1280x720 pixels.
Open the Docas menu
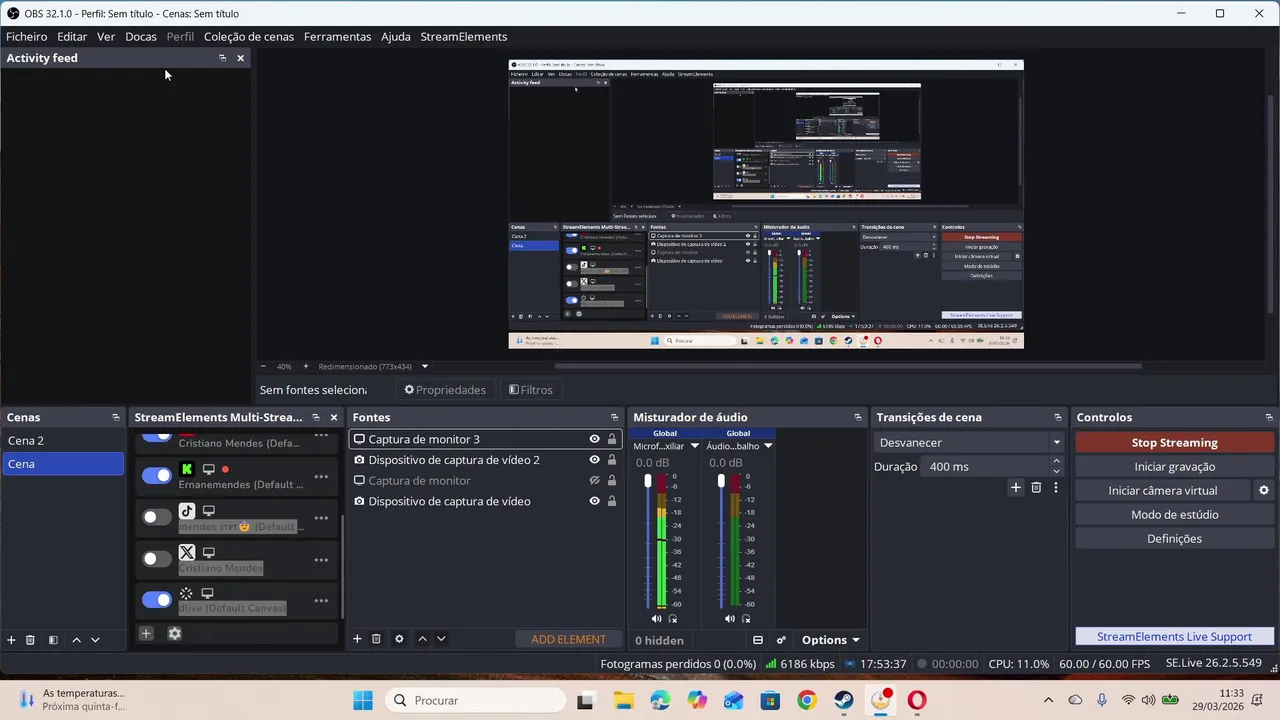pos(141,36)
